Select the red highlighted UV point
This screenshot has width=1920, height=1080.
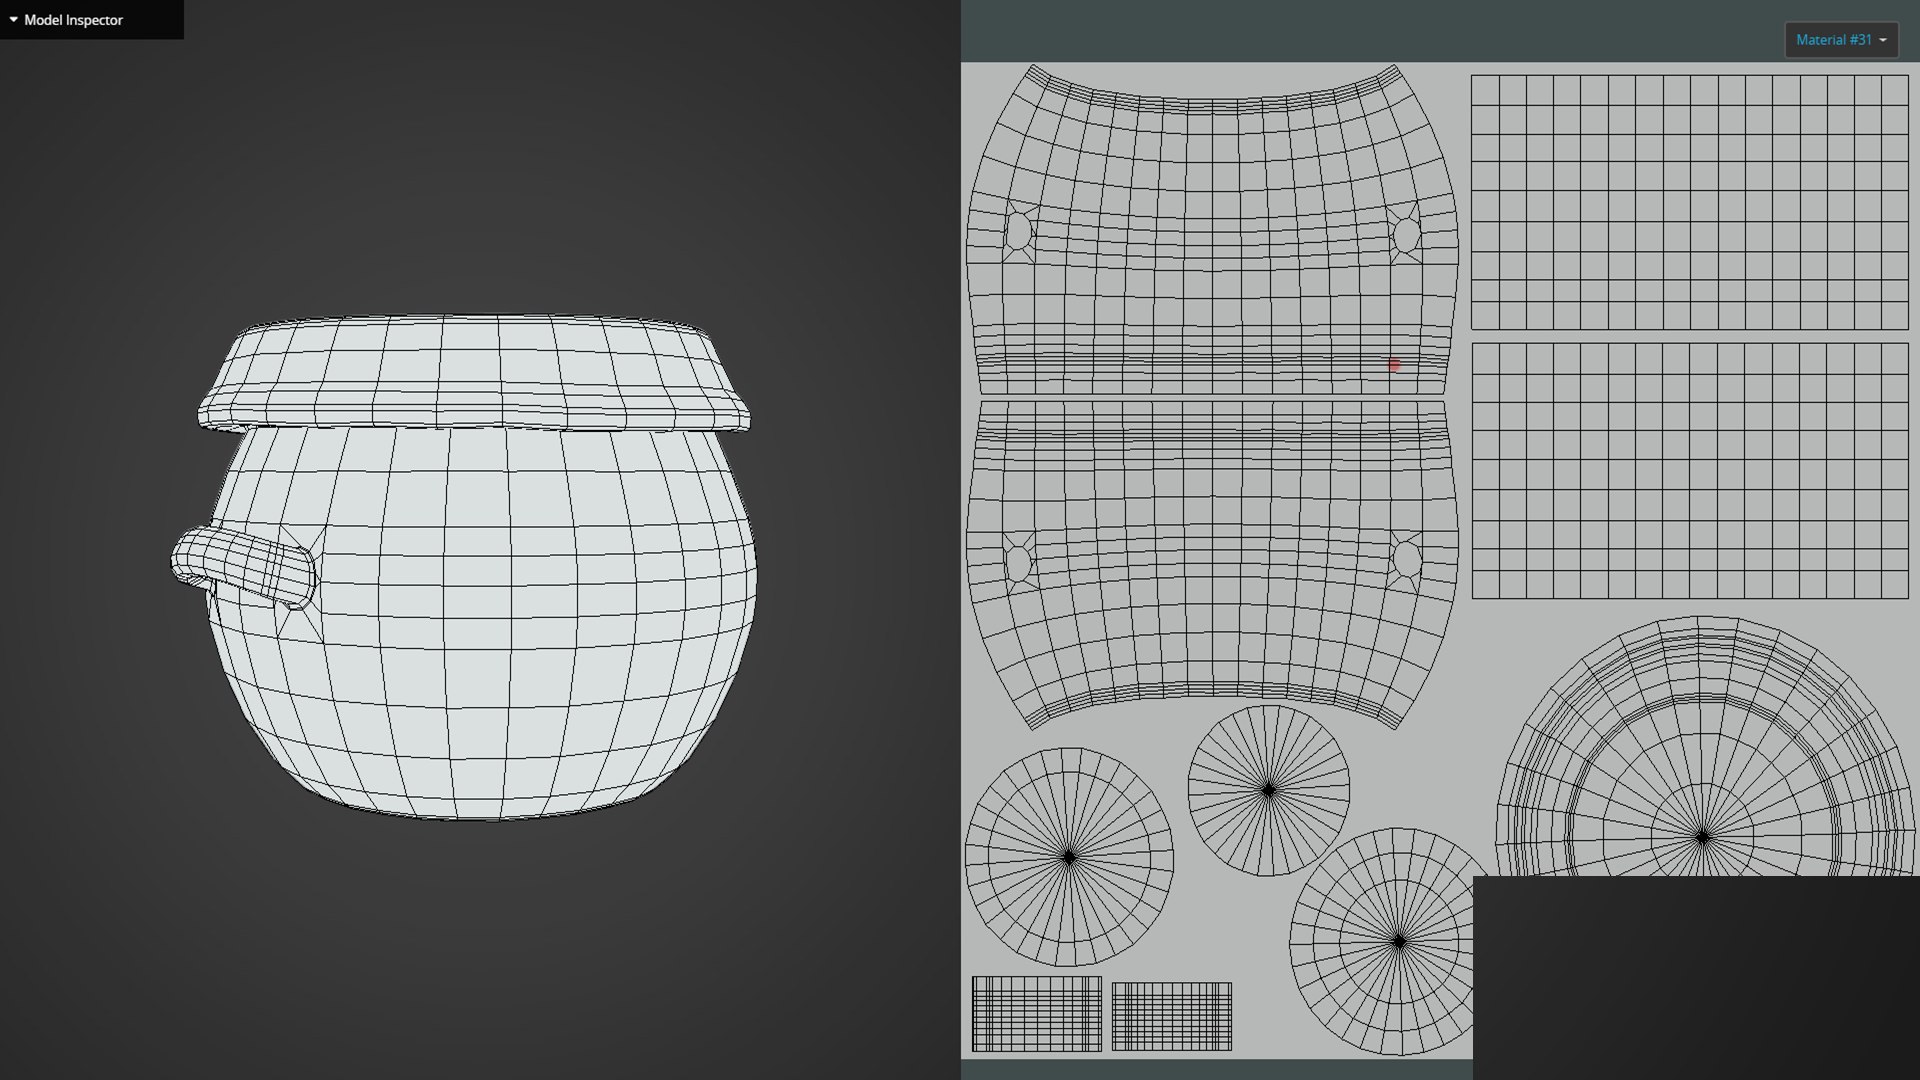coord(1395,366)
